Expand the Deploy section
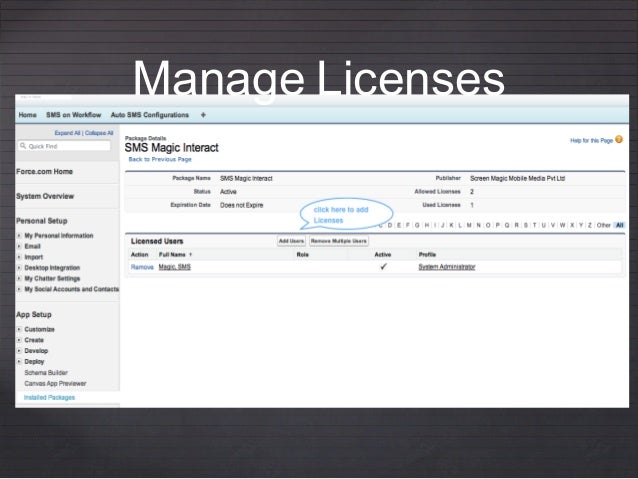Screen dimensions: 638x479 coord(19,361)
